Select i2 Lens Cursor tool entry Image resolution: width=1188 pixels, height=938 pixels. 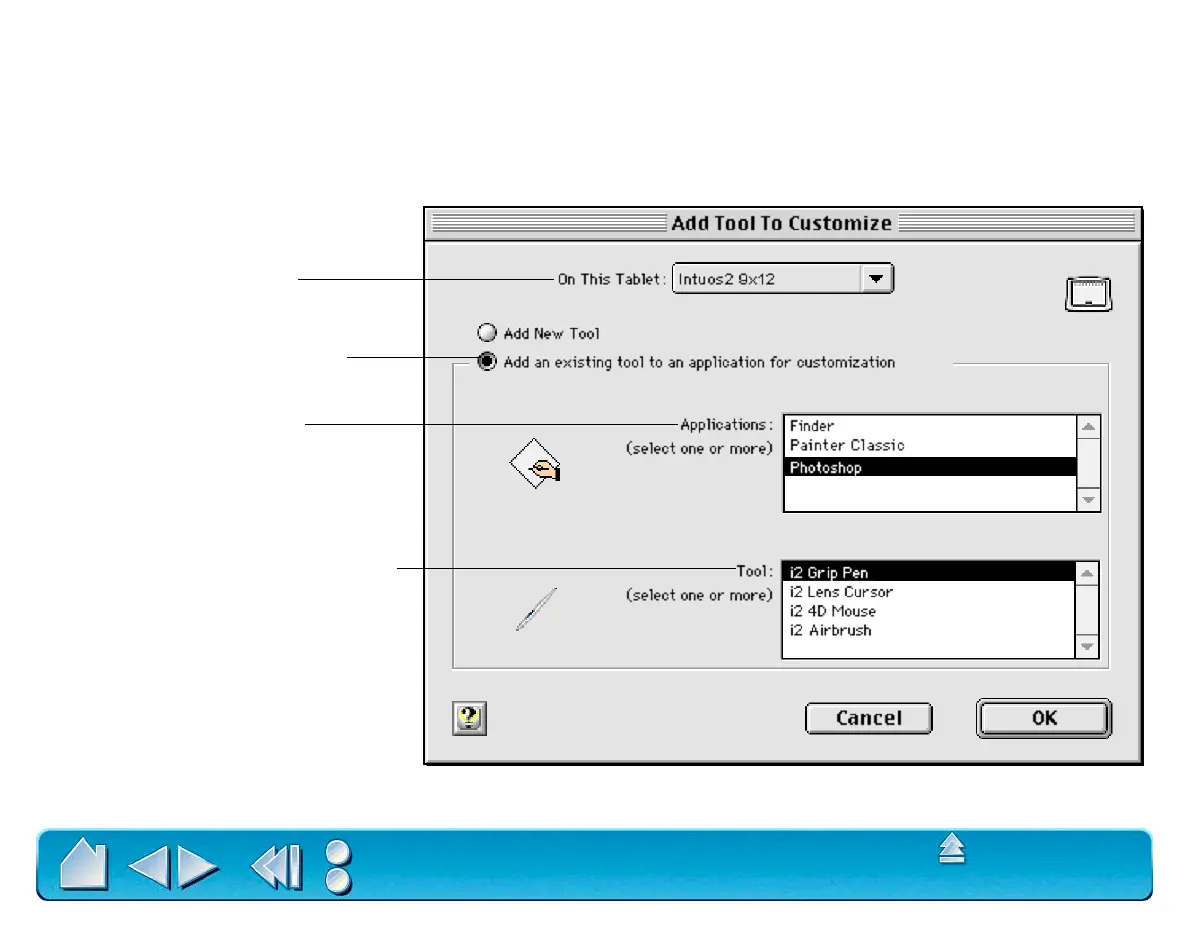928,592
